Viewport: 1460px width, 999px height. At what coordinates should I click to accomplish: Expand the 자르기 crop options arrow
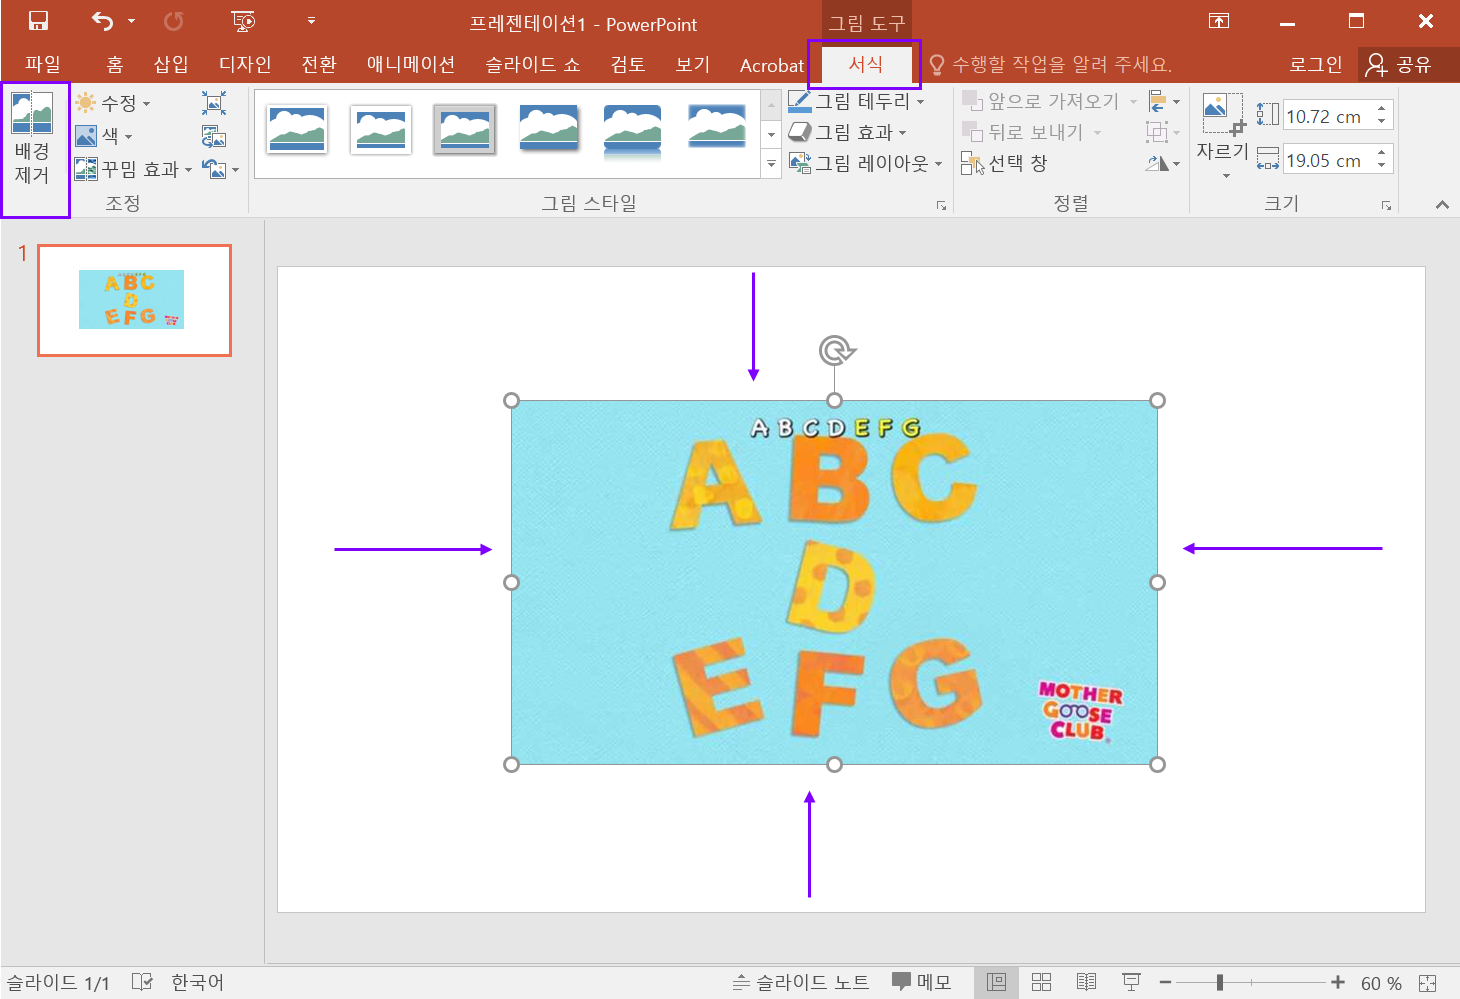1226,175
